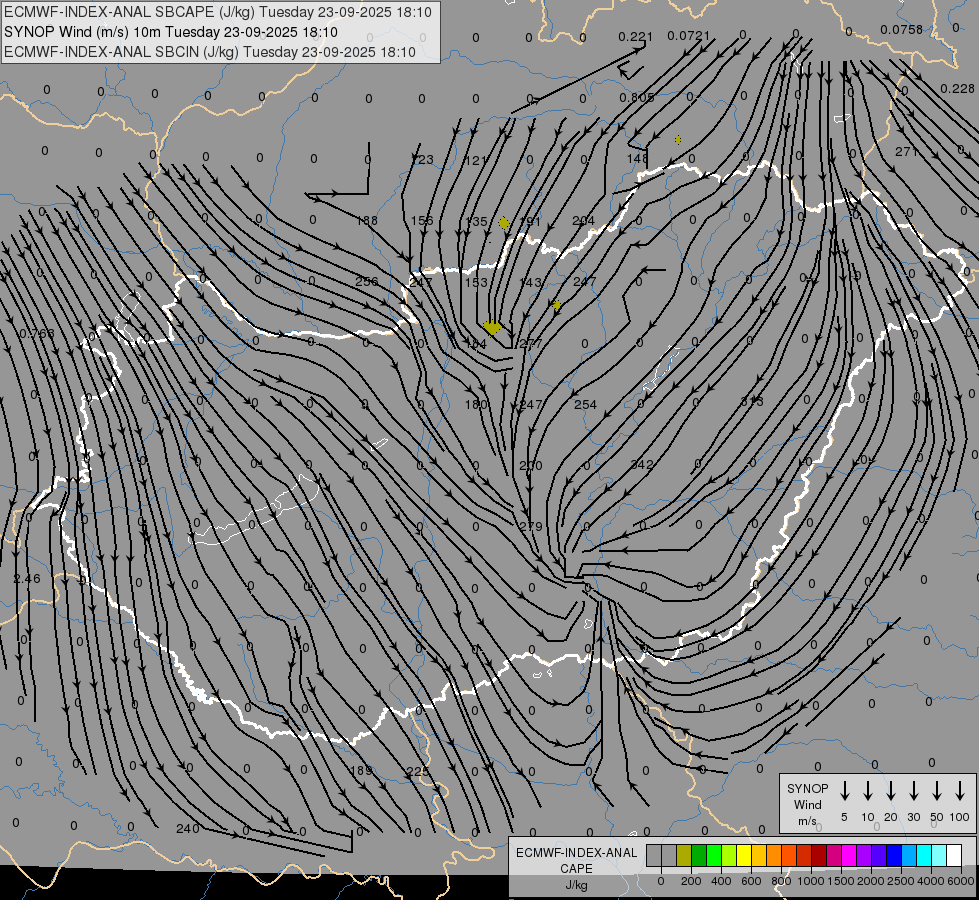Viewport: 979px width, 900px height.
Task: Click the 1000 tick label on CAPE scale
Action: point(810,881)
